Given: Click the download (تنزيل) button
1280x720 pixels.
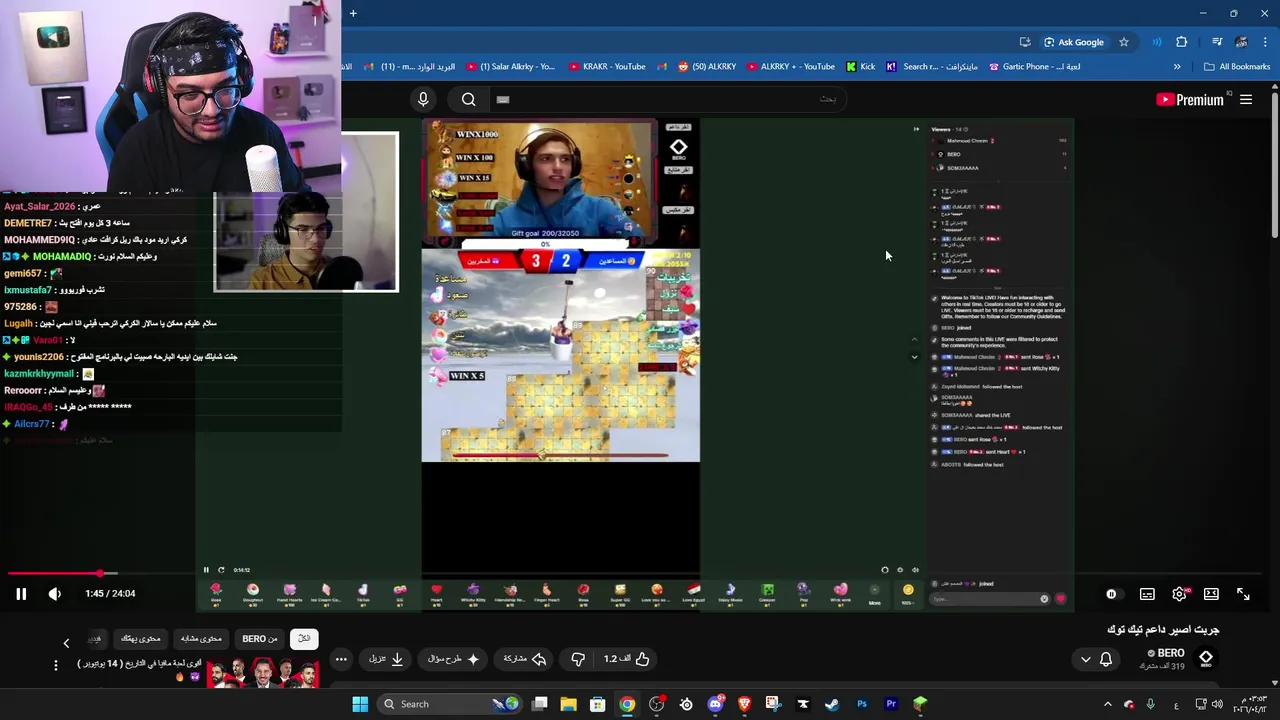Looking at the screenshot, I should [x=386, y=659].
